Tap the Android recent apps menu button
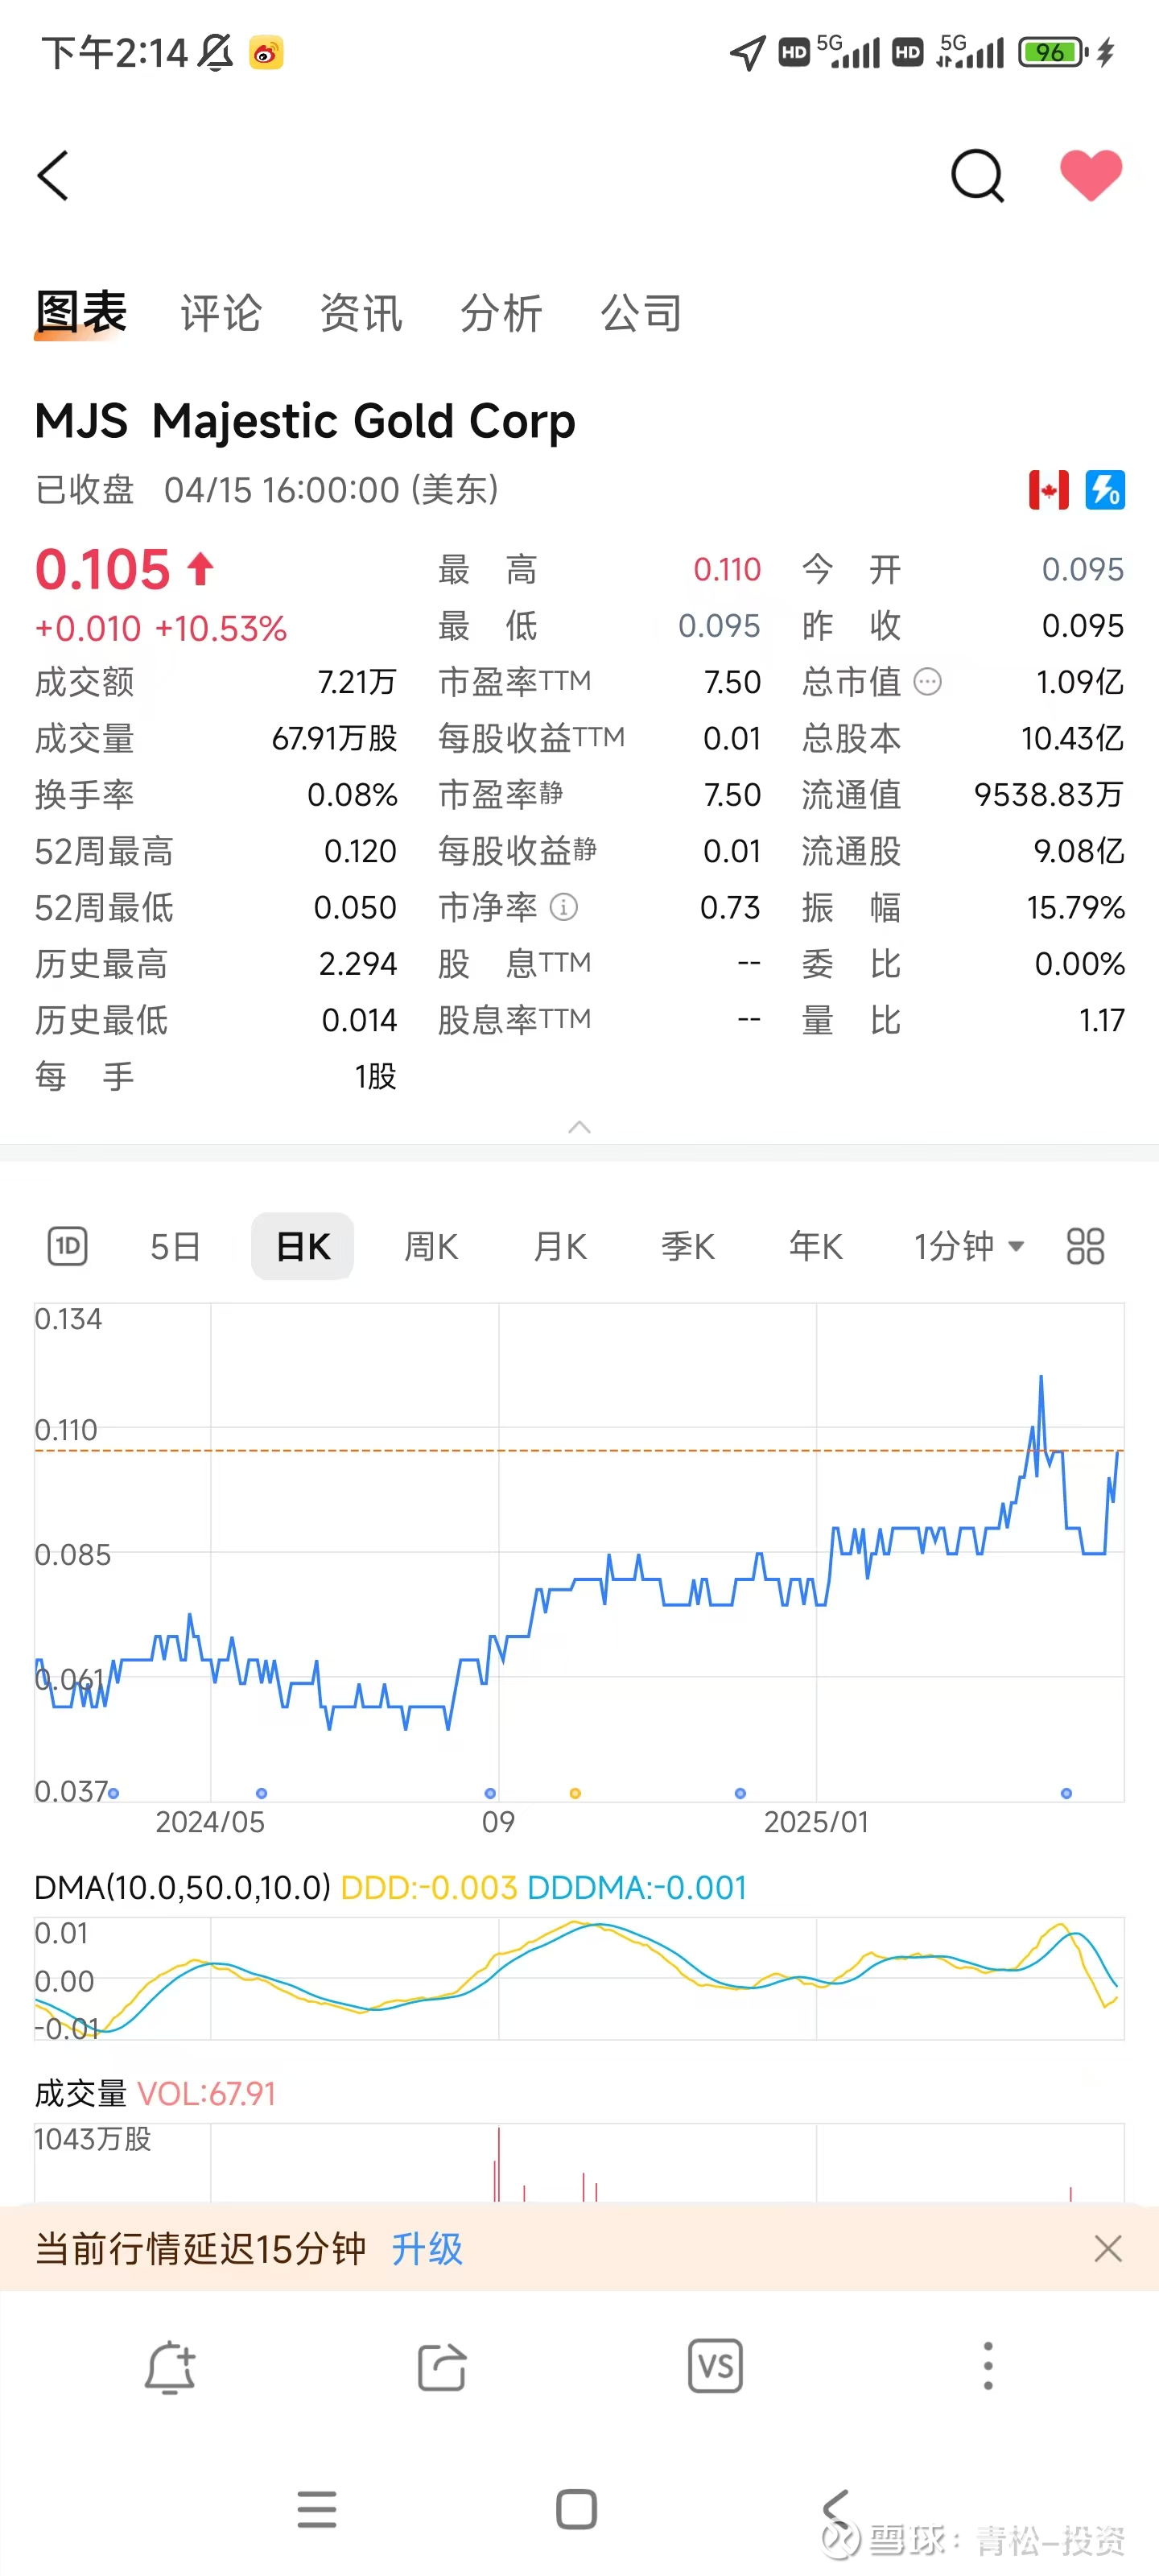Viewport: 1159px width, 2576px height. click(x=317, y=2509)
